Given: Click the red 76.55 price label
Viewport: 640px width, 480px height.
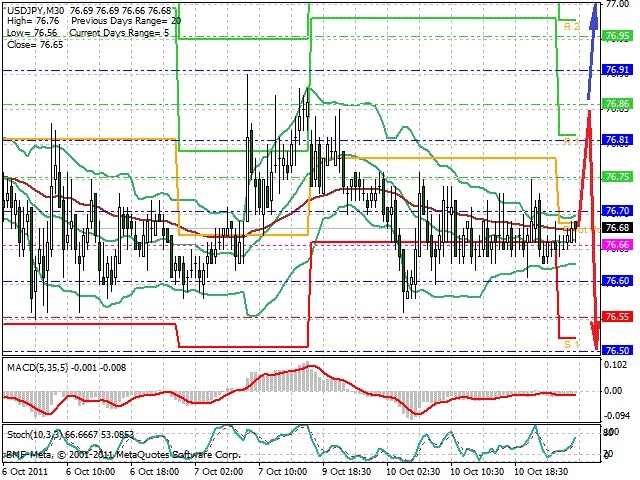Looking at the screenshot, I should [617, 317].
